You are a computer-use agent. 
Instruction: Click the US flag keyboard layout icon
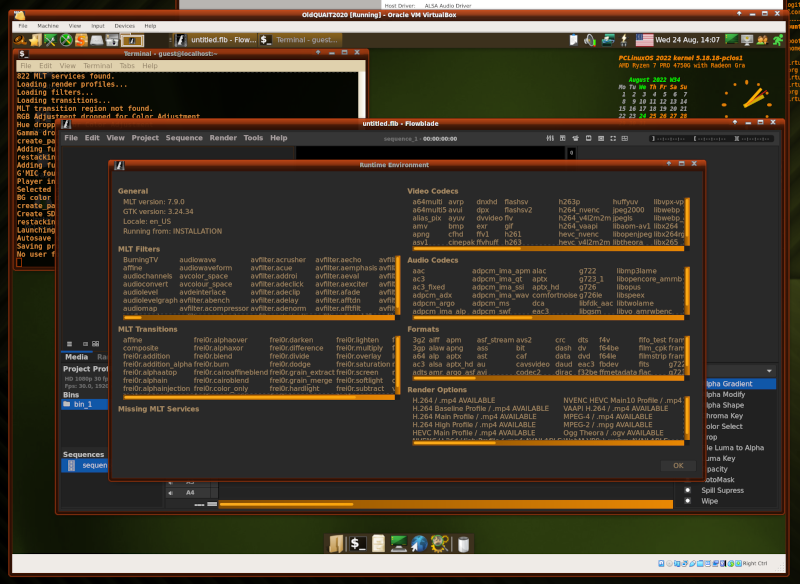pos(645,40)
